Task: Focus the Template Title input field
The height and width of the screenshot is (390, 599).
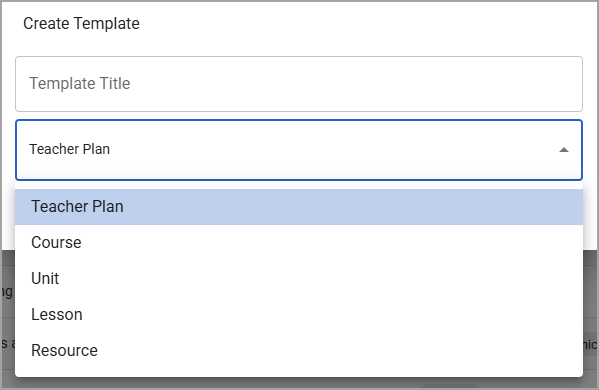Action: click(x=299, y=84)
